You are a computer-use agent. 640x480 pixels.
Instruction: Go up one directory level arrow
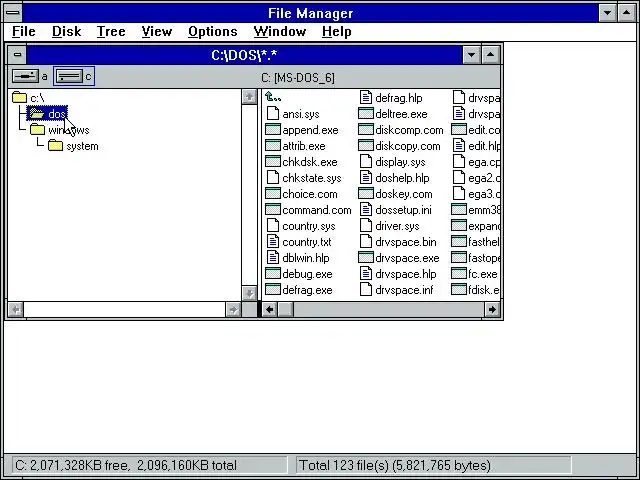(273, 97)
